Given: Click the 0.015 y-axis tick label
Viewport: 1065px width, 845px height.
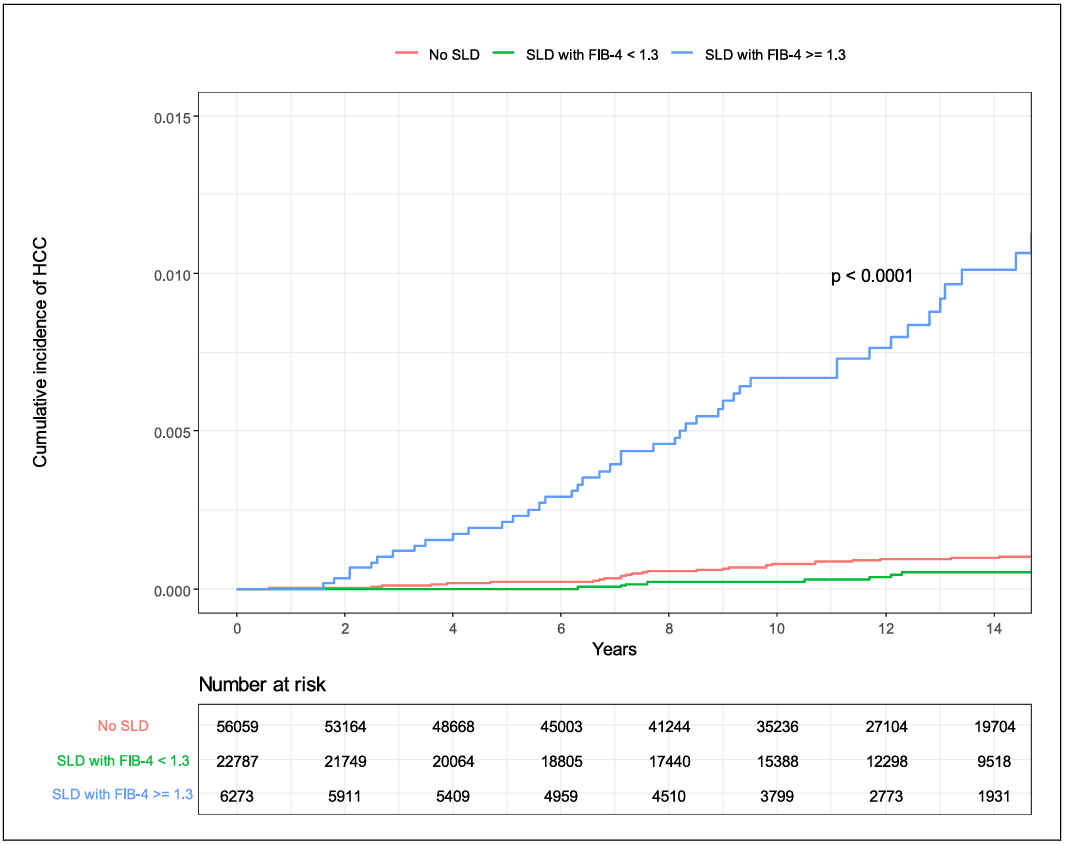Looking at the screenshot, I should point(176,117).
